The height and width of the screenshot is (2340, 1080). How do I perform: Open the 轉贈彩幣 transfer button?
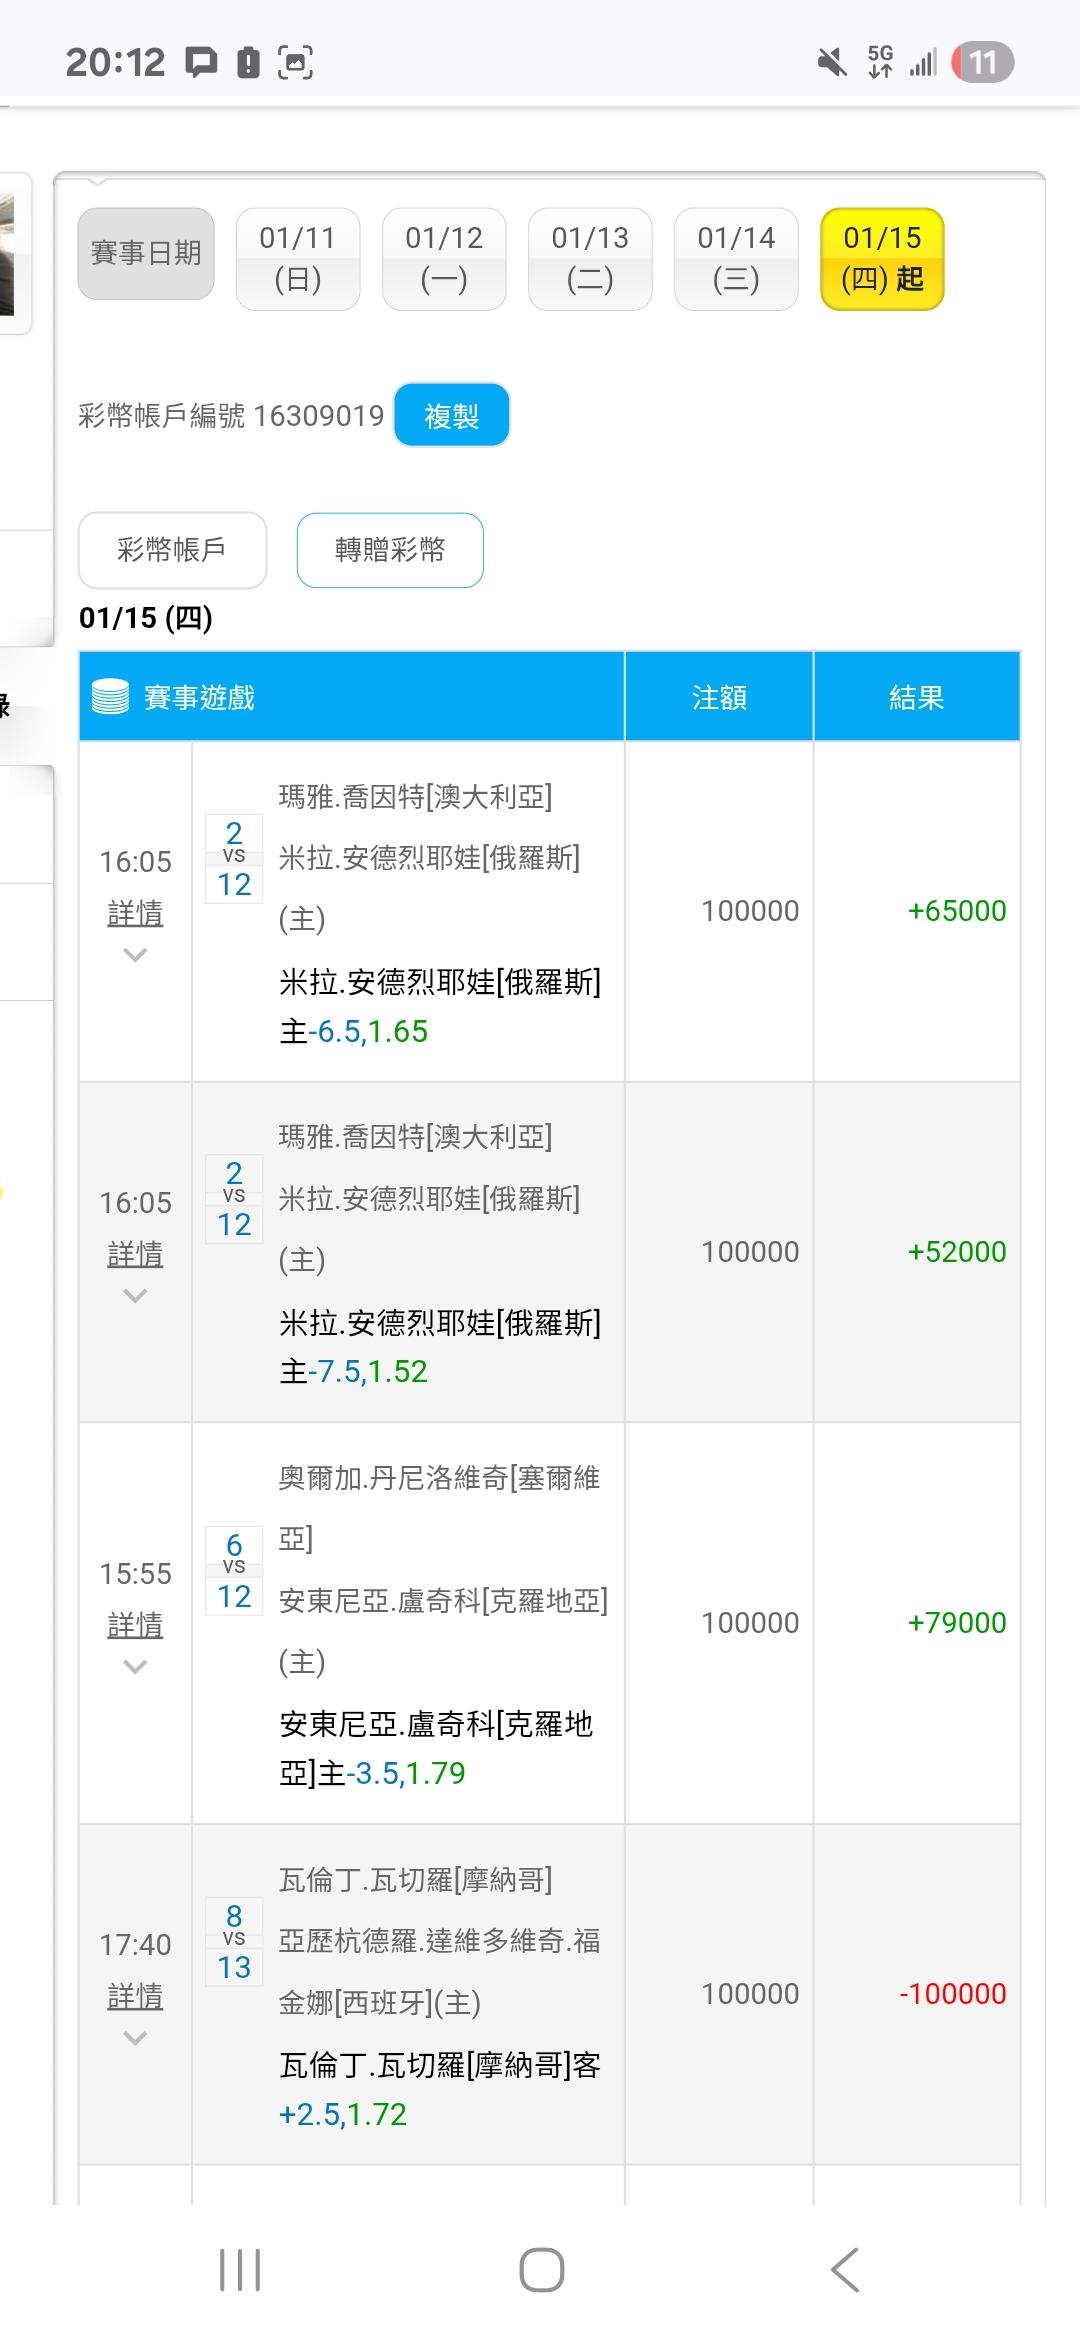(390, 550)
